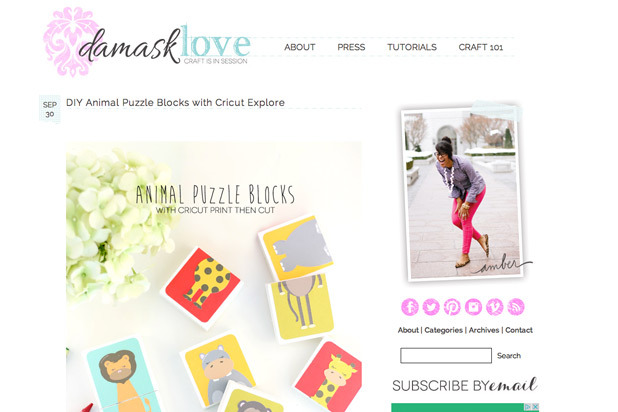618x412 pixels.
Task: Click the AdChoices icon on the ad
Action: tap(529, 407)
